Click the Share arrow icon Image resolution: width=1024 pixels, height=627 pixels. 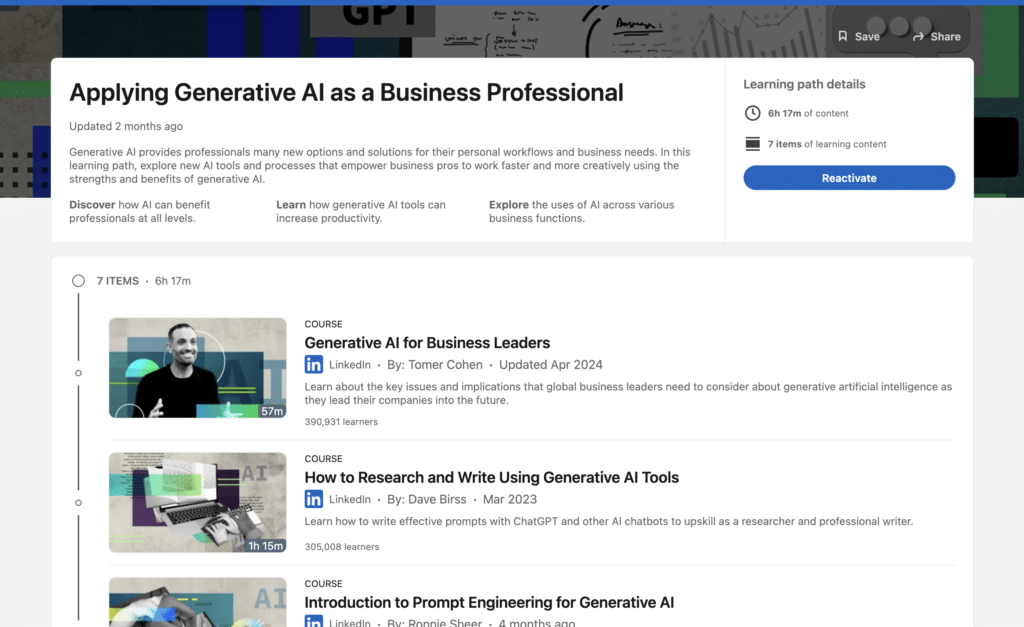(918, 37)
